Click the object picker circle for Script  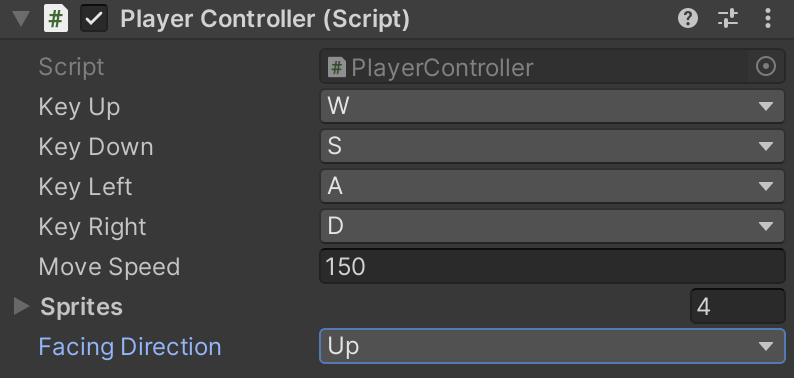[x=766, y=66]
